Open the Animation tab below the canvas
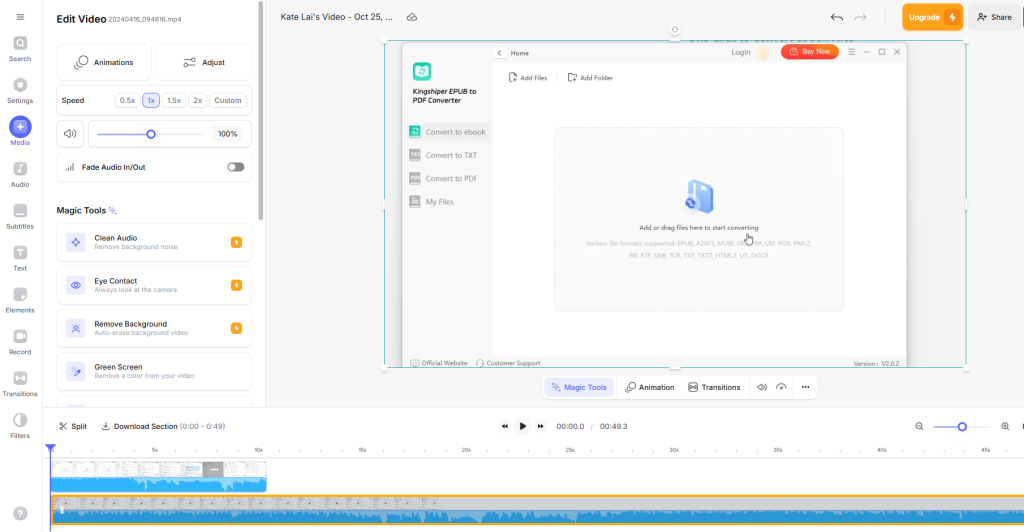This screenshot has height=532, width=1024. coord(650,387)
